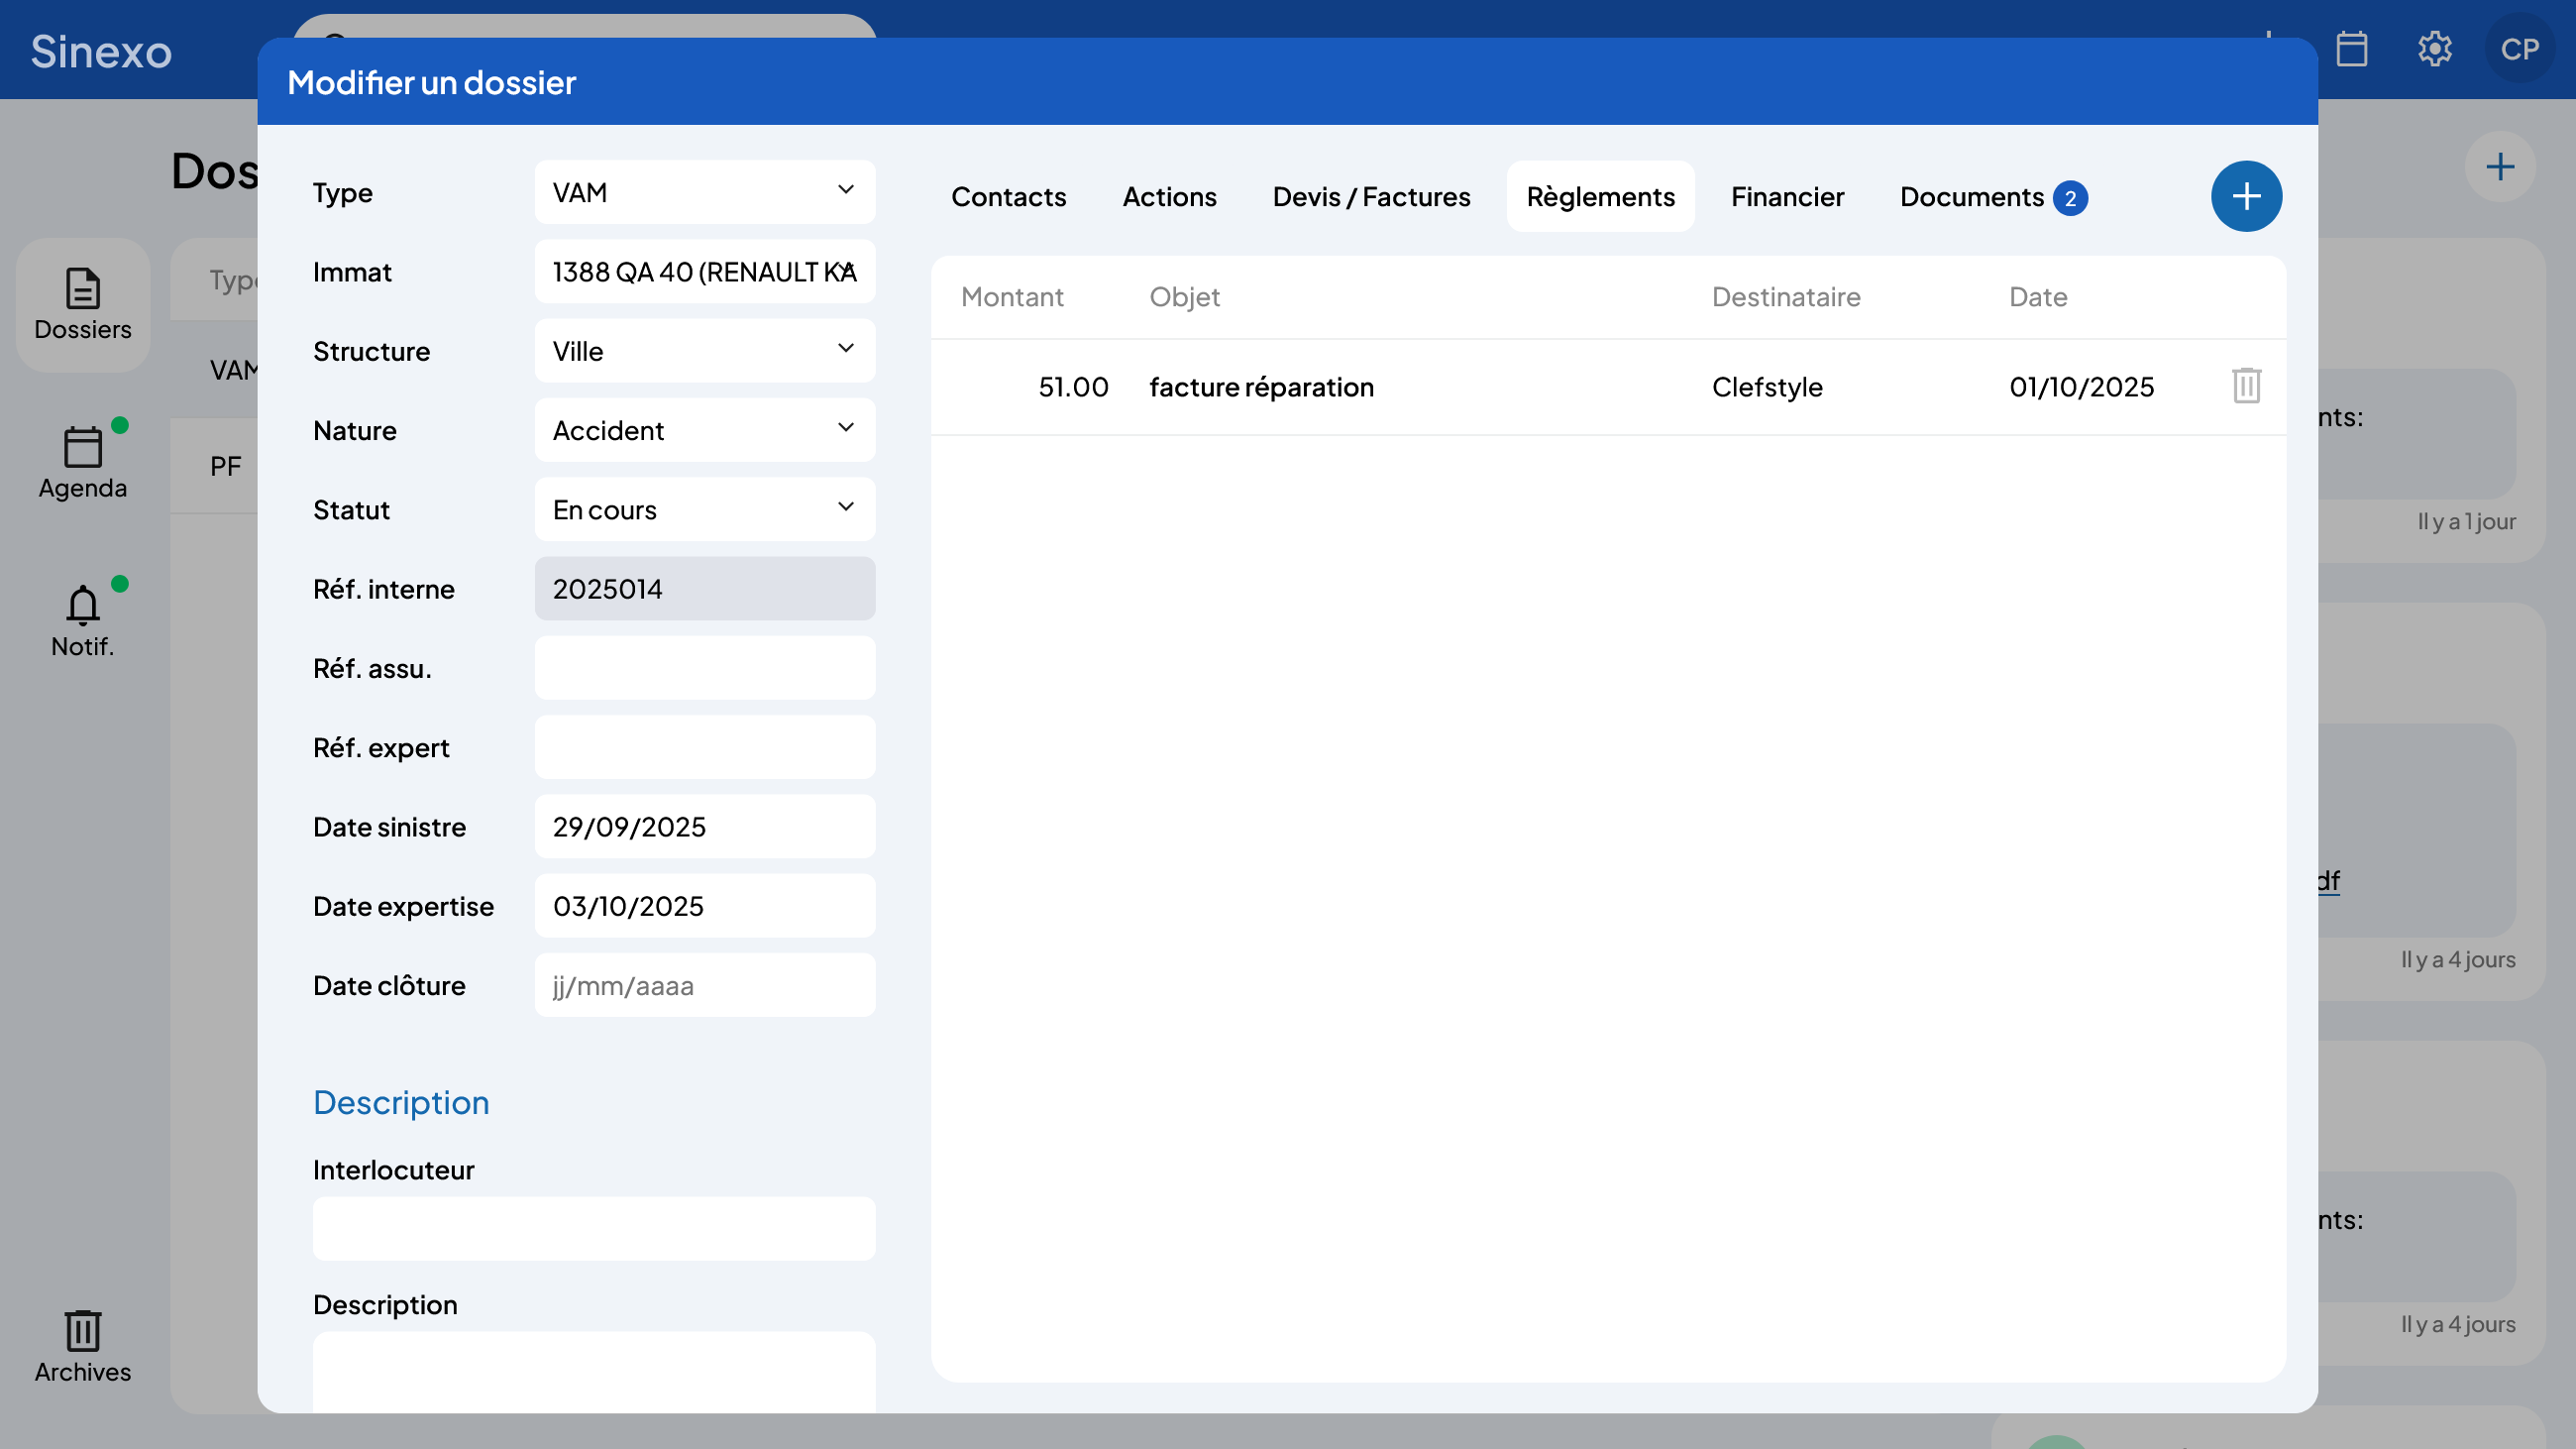This screenshot has height=1449, width=2576.
Task: Open Archives trash in the sidebar
Action: pos(82,1346)
